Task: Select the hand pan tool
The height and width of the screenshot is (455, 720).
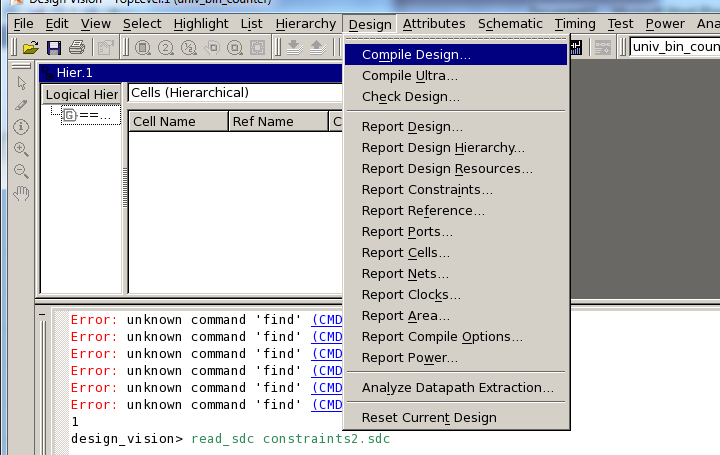Action: click(21, 193)
